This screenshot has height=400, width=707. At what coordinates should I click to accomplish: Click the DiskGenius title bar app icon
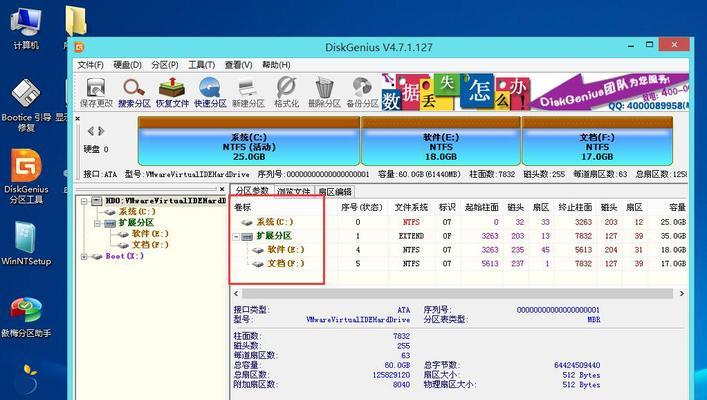click(x=79, y=47)
